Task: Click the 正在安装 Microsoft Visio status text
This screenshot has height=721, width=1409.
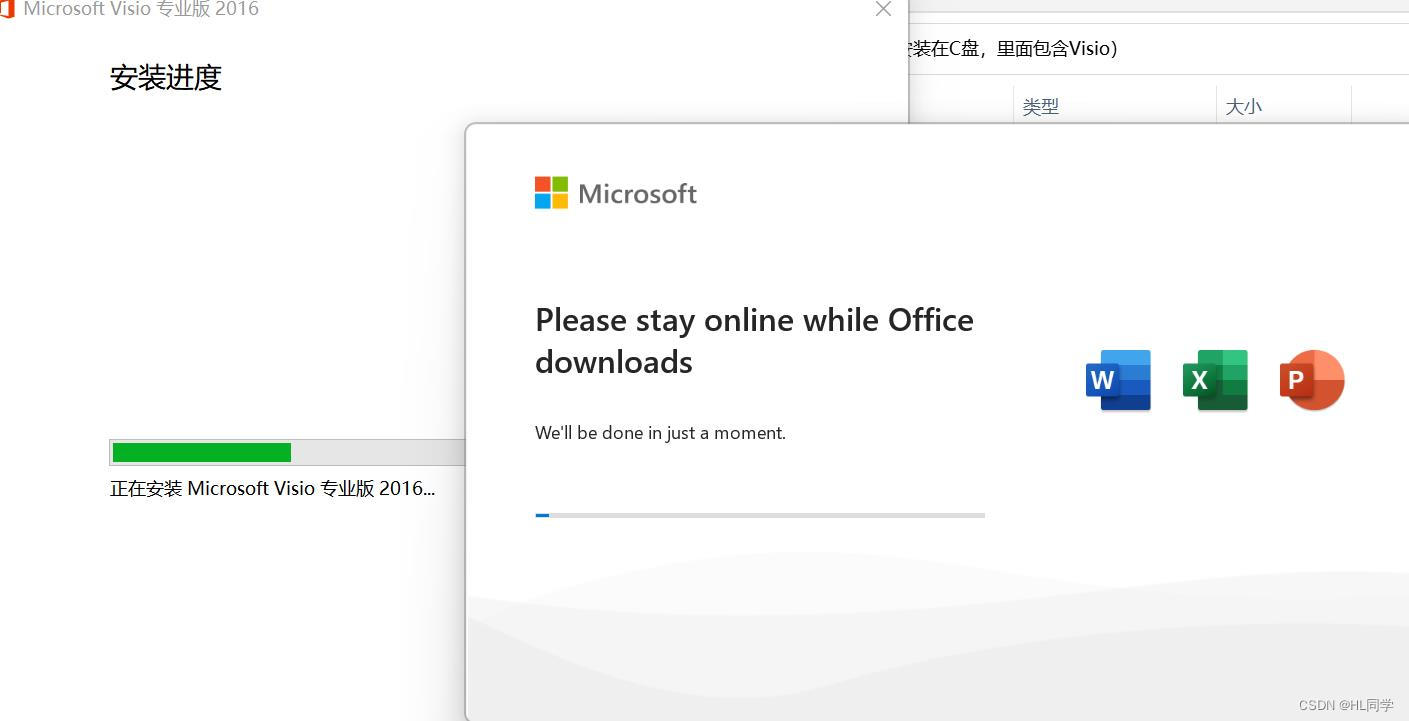Action: tap(272, 488)
